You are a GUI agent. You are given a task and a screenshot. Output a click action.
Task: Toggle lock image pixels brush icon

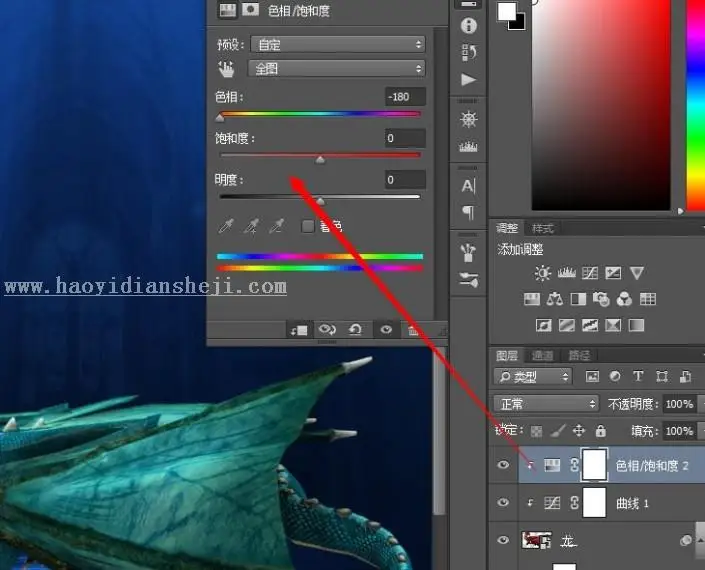point(558,431)
